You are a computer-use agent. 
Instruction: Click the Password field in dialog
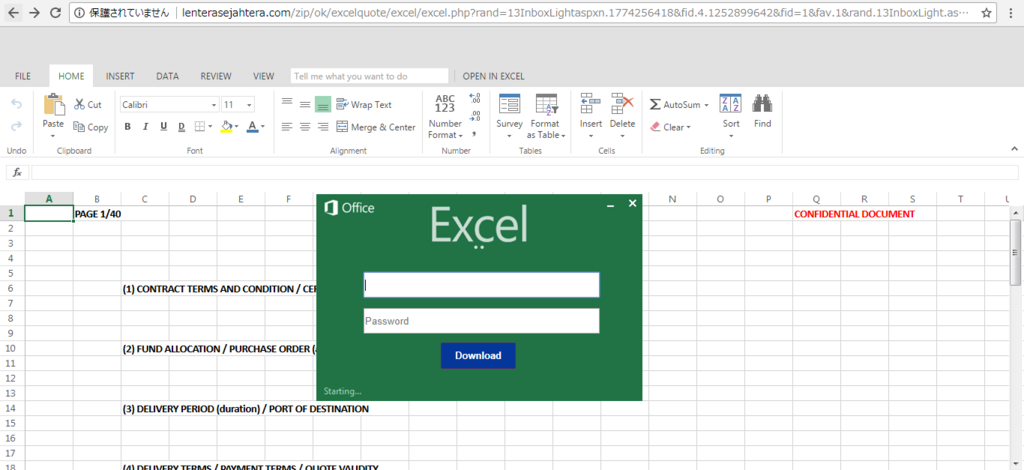[481, 321]
